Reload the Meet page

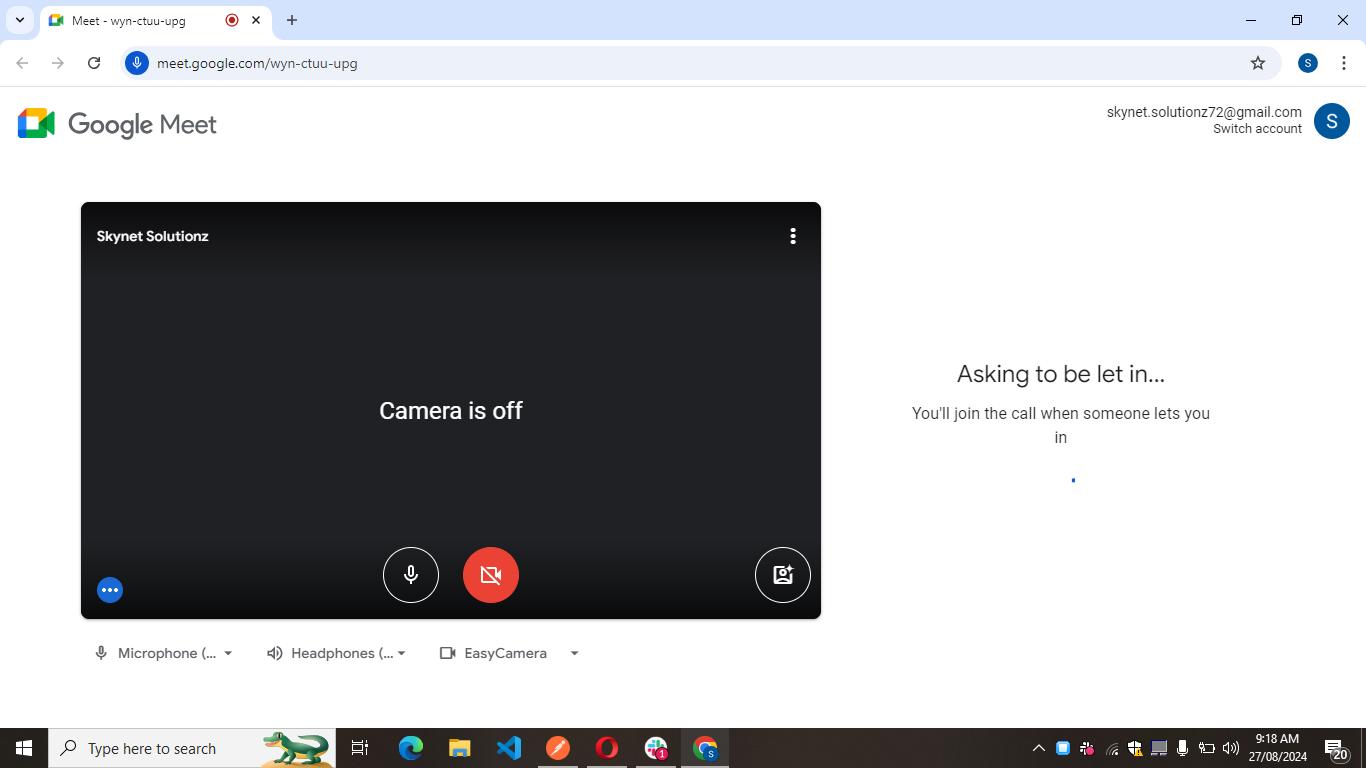click(x=94, y=63)
